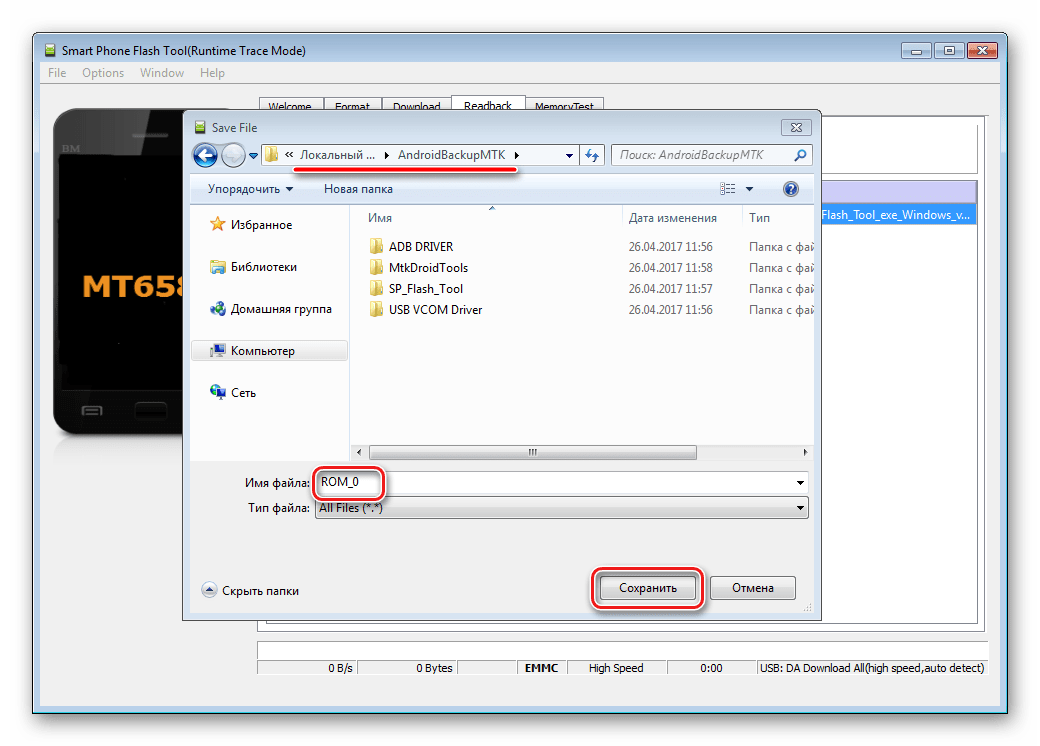Viewport: 1040px width, 746px height.
Task: Open Help menu in Flash Tool window
Action: tap(212, 73)
